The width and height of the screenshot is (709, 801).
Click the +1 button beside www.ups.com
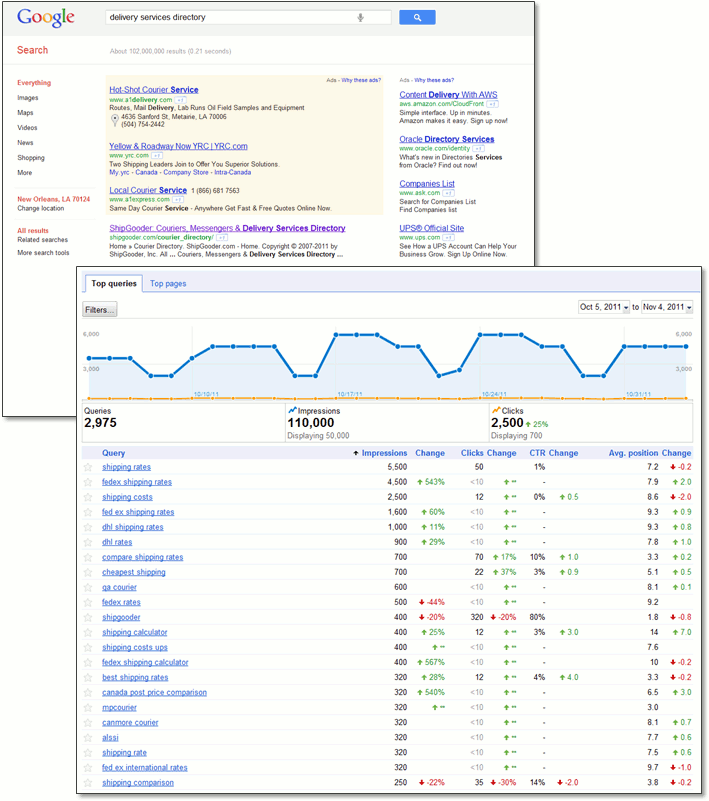pos(448,238)
